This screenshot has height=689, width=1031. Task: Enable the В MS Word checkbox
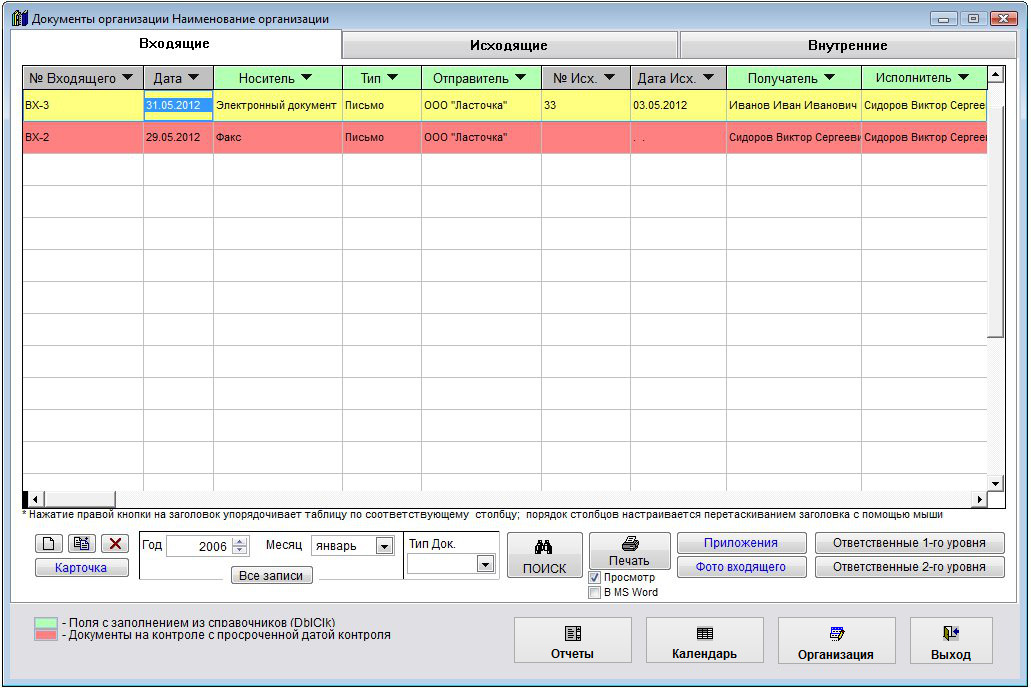point(595,592)
